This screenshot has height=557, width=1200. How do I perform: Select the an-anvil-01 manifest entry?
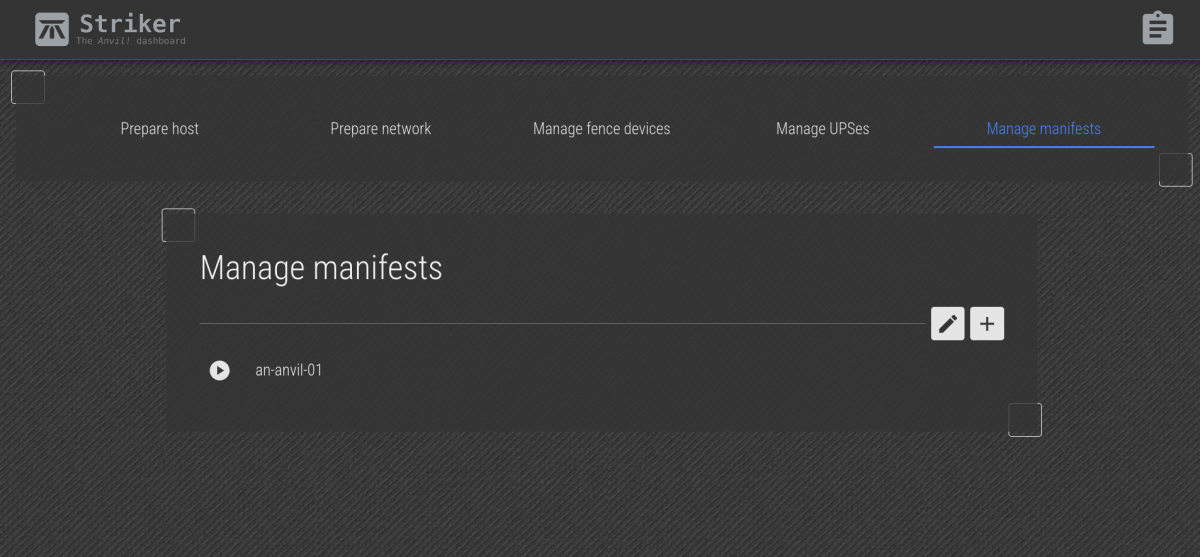pos(289,371)
